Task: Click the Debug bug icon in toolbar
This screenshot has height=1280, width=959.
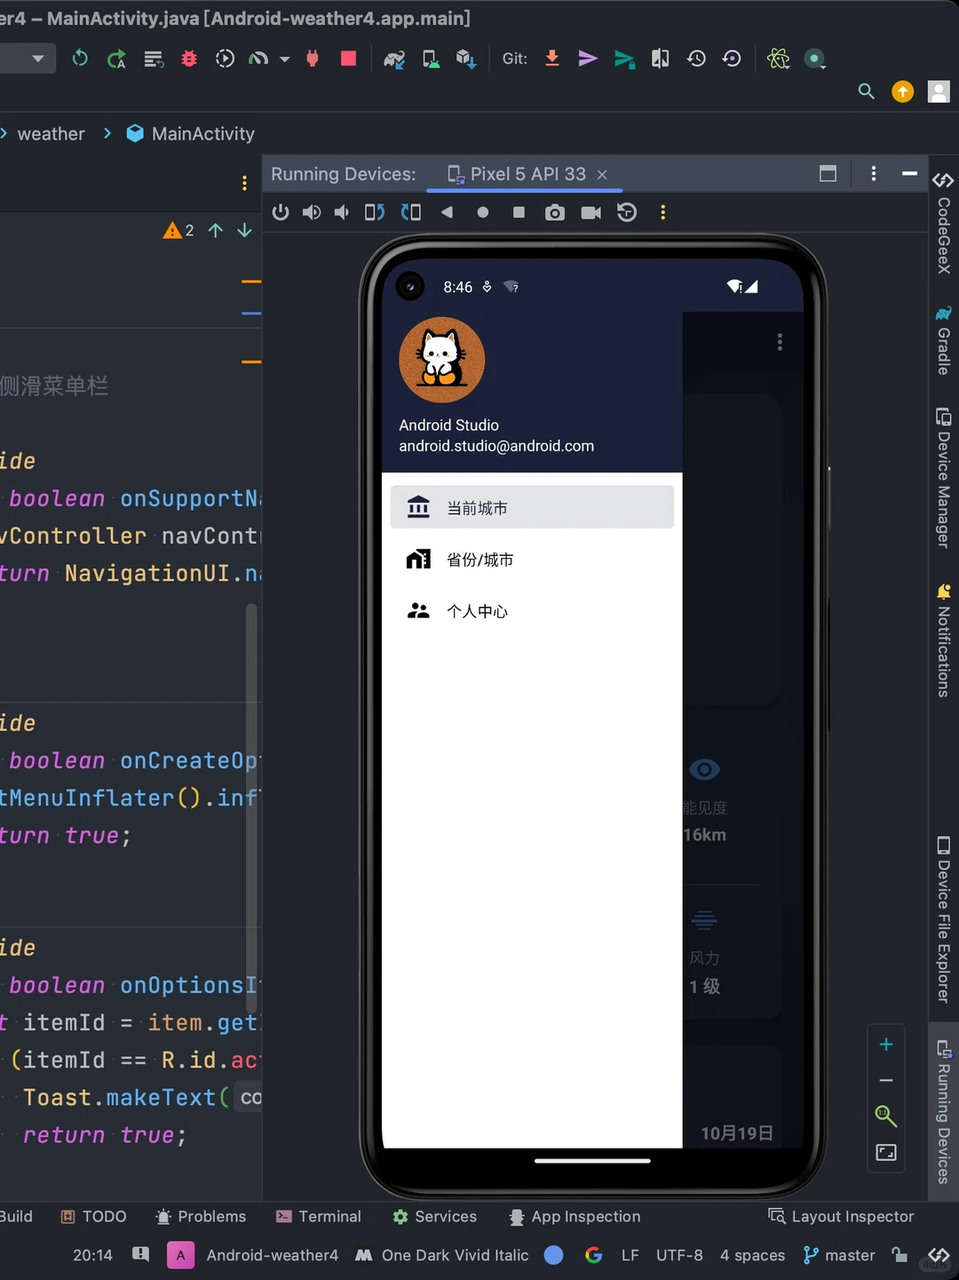Action: tap(189, 59)
